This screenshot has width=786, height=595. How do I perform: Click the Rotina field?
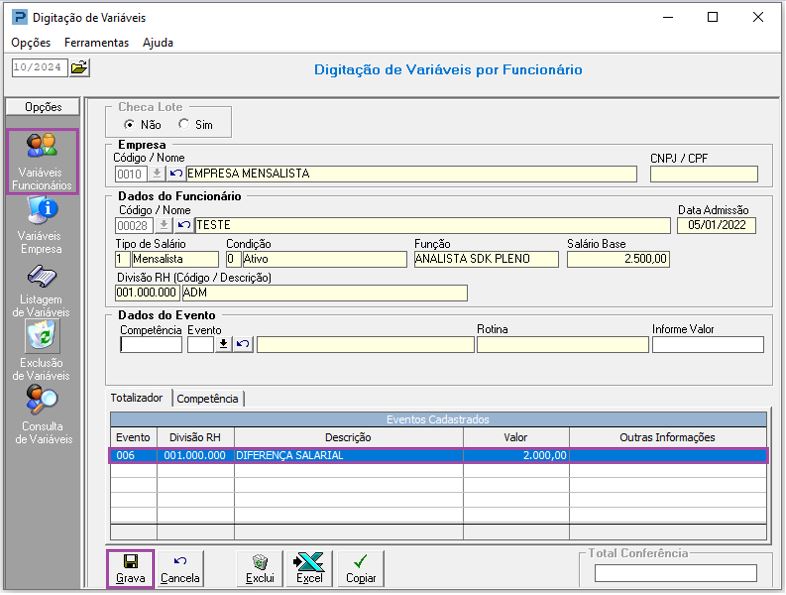tap(562, 344)
